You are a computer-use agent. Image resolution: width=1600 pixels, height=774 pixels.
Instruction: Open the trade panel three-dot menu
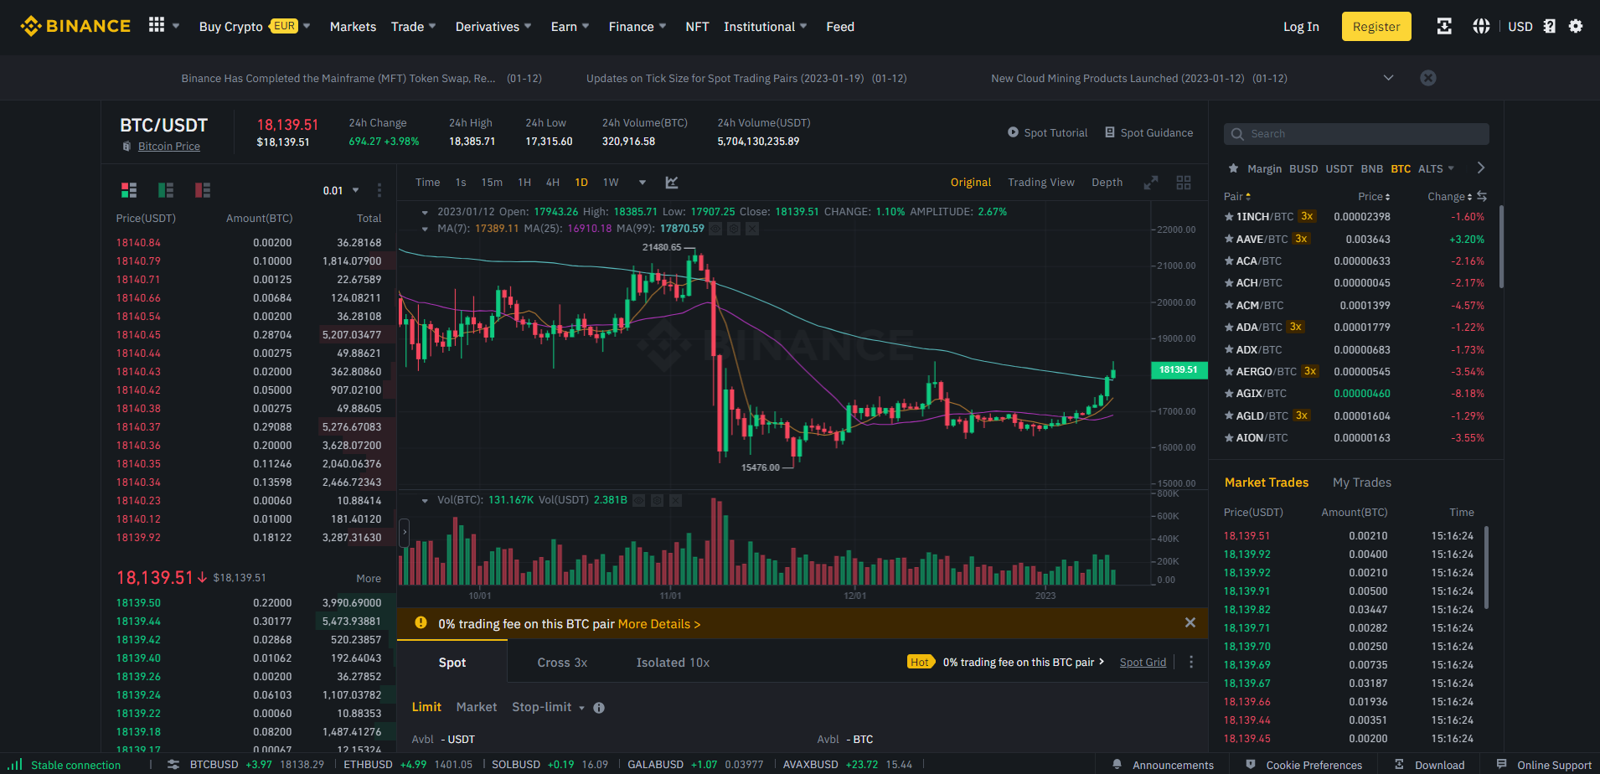click(1191, 662)
